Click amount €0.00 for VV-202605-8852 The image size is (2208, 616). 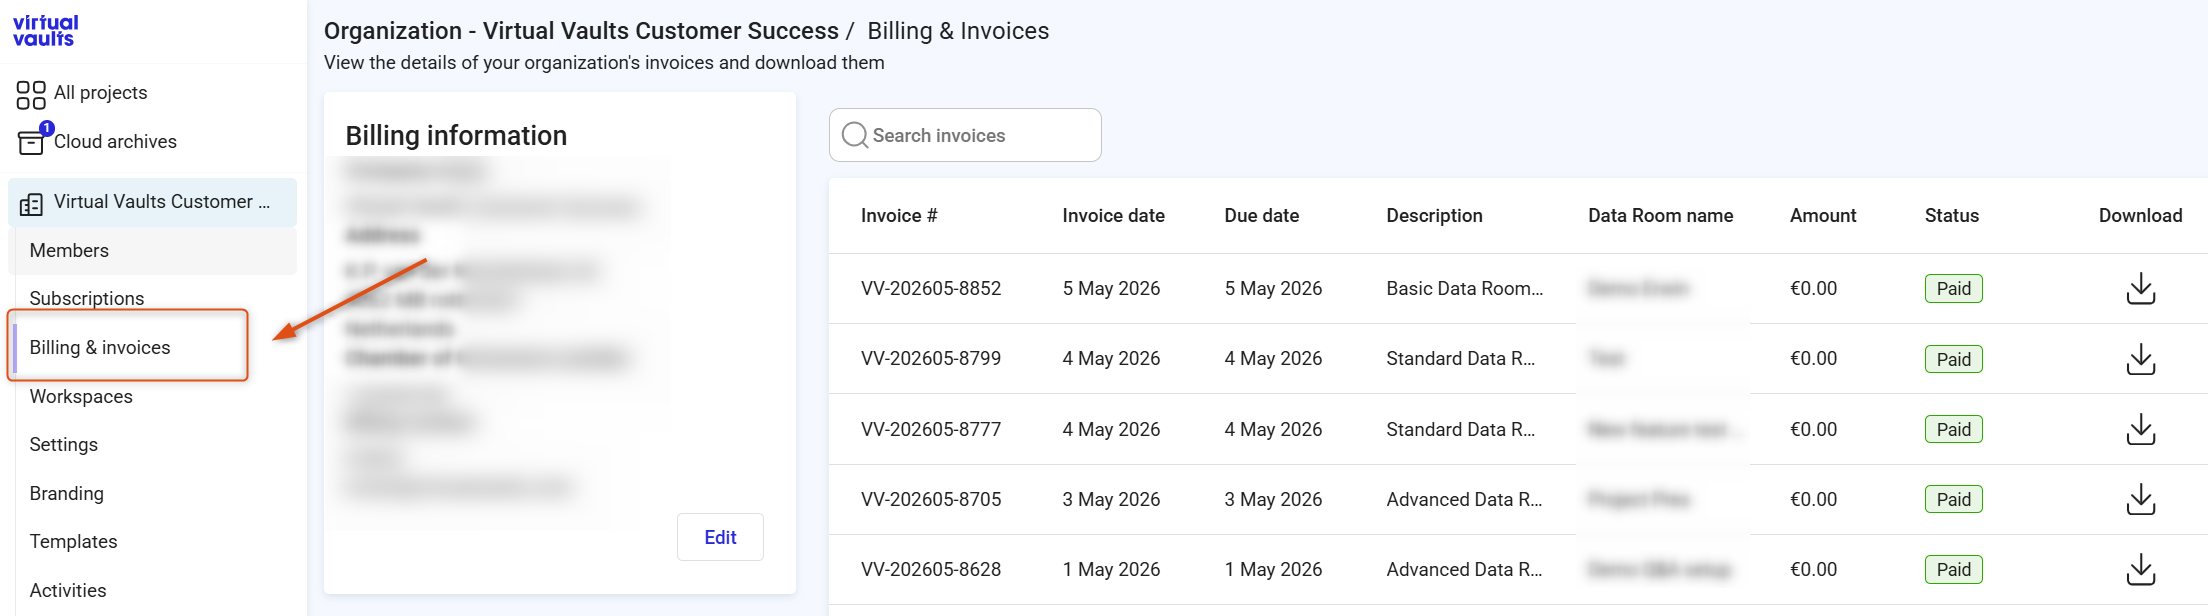[x=1814, y=288]
